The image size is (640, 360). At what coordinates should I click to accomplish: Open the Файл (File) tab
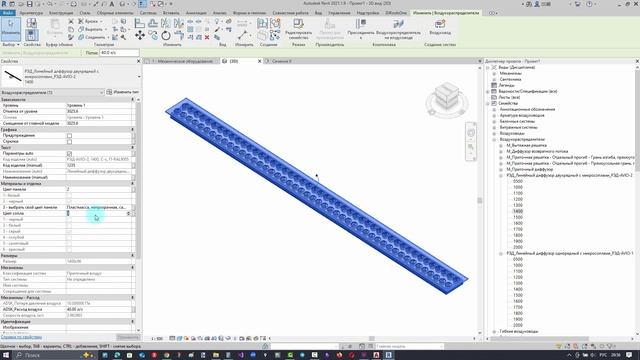tap(8, 13)
